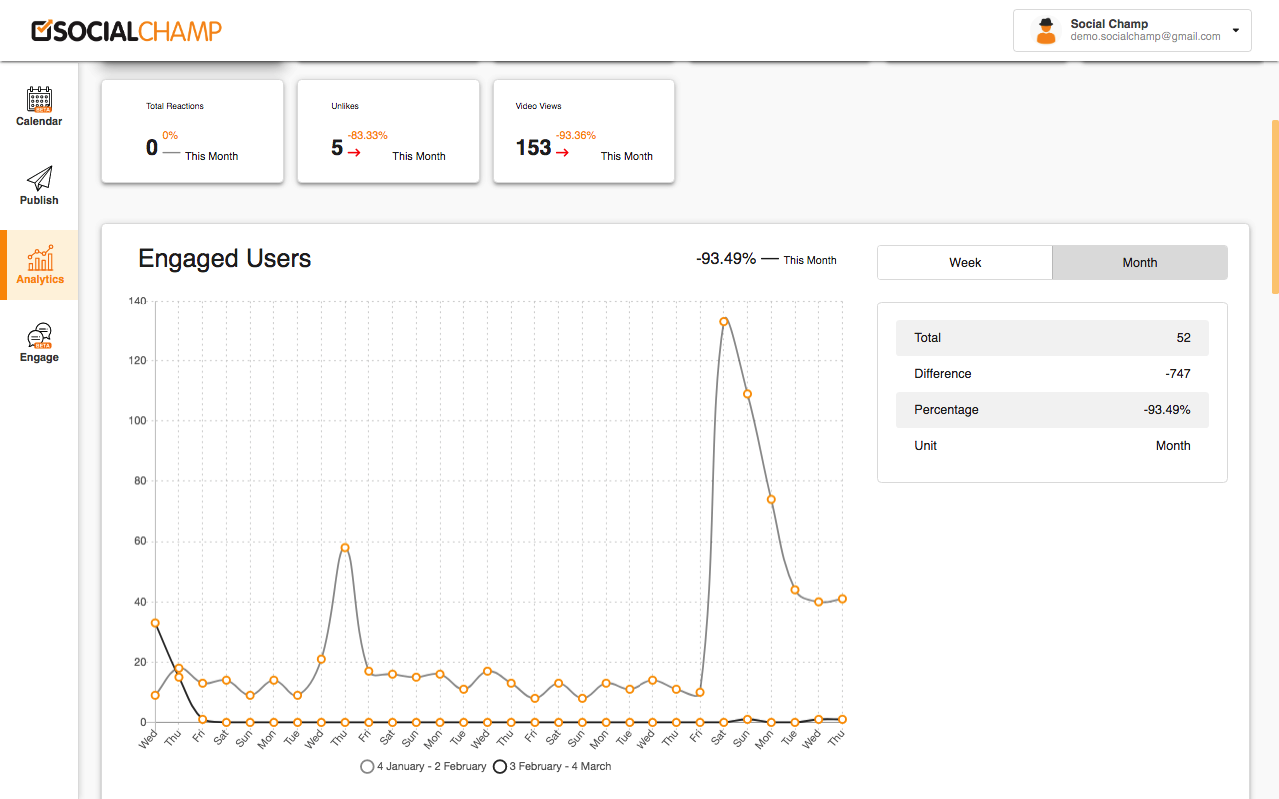Click the red arrow in Unlikes card

tap(353, 153)
